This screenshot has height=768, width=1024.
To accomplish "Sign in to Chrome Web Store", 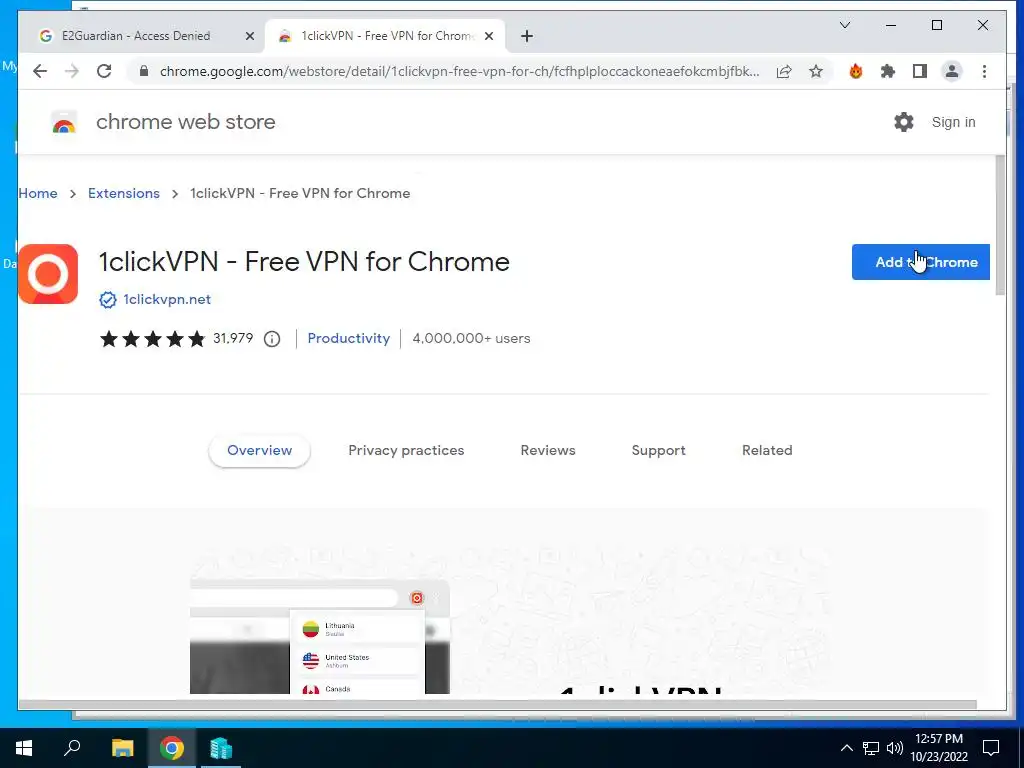I will click(x=953, y=122).
